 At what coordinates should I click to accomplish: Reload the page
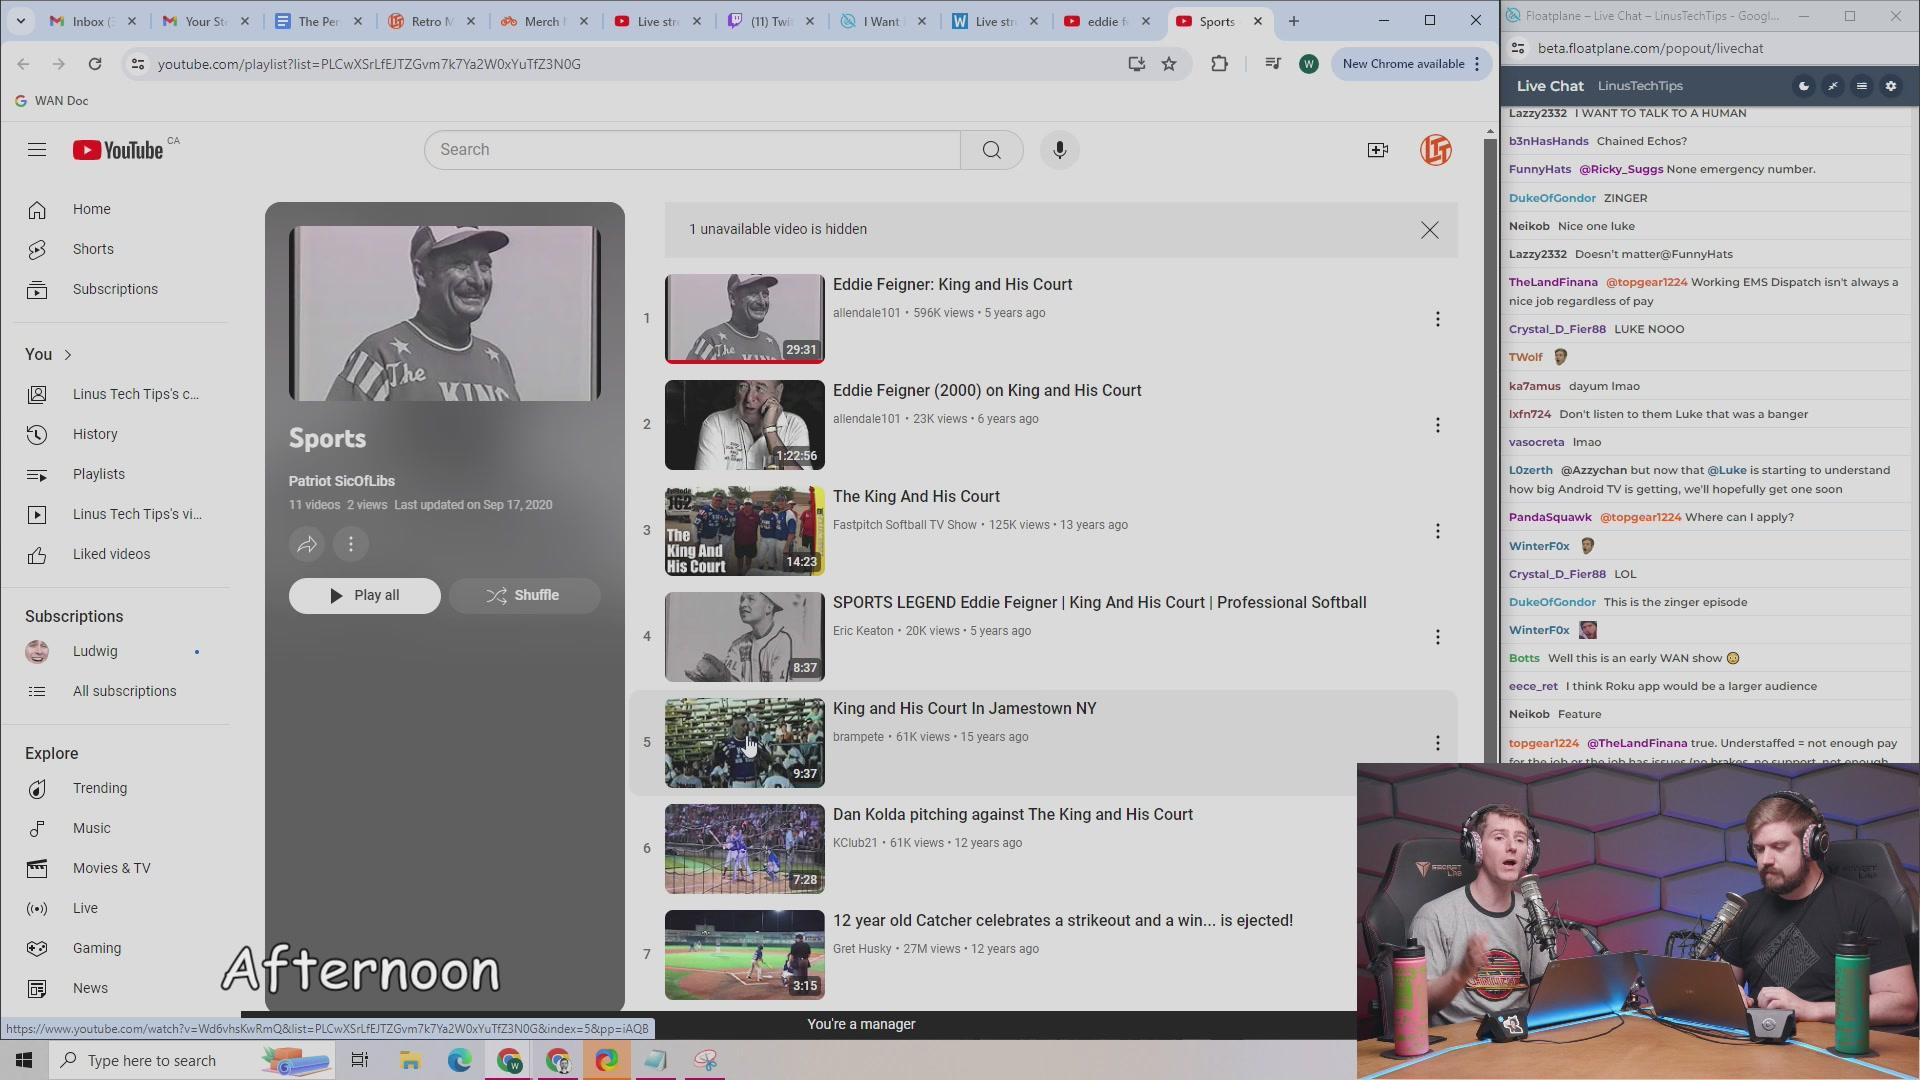[x=95, y=64]
